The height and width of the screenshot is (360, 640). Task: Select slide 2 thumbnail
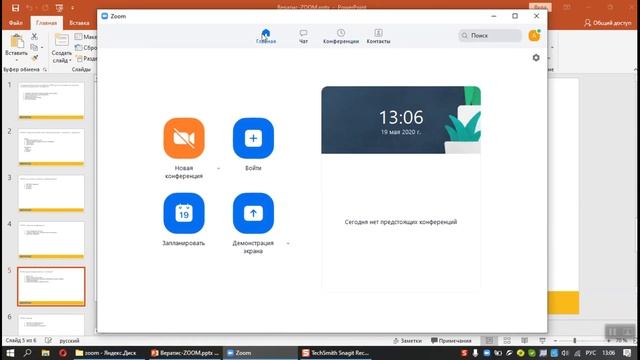point(51,147)
